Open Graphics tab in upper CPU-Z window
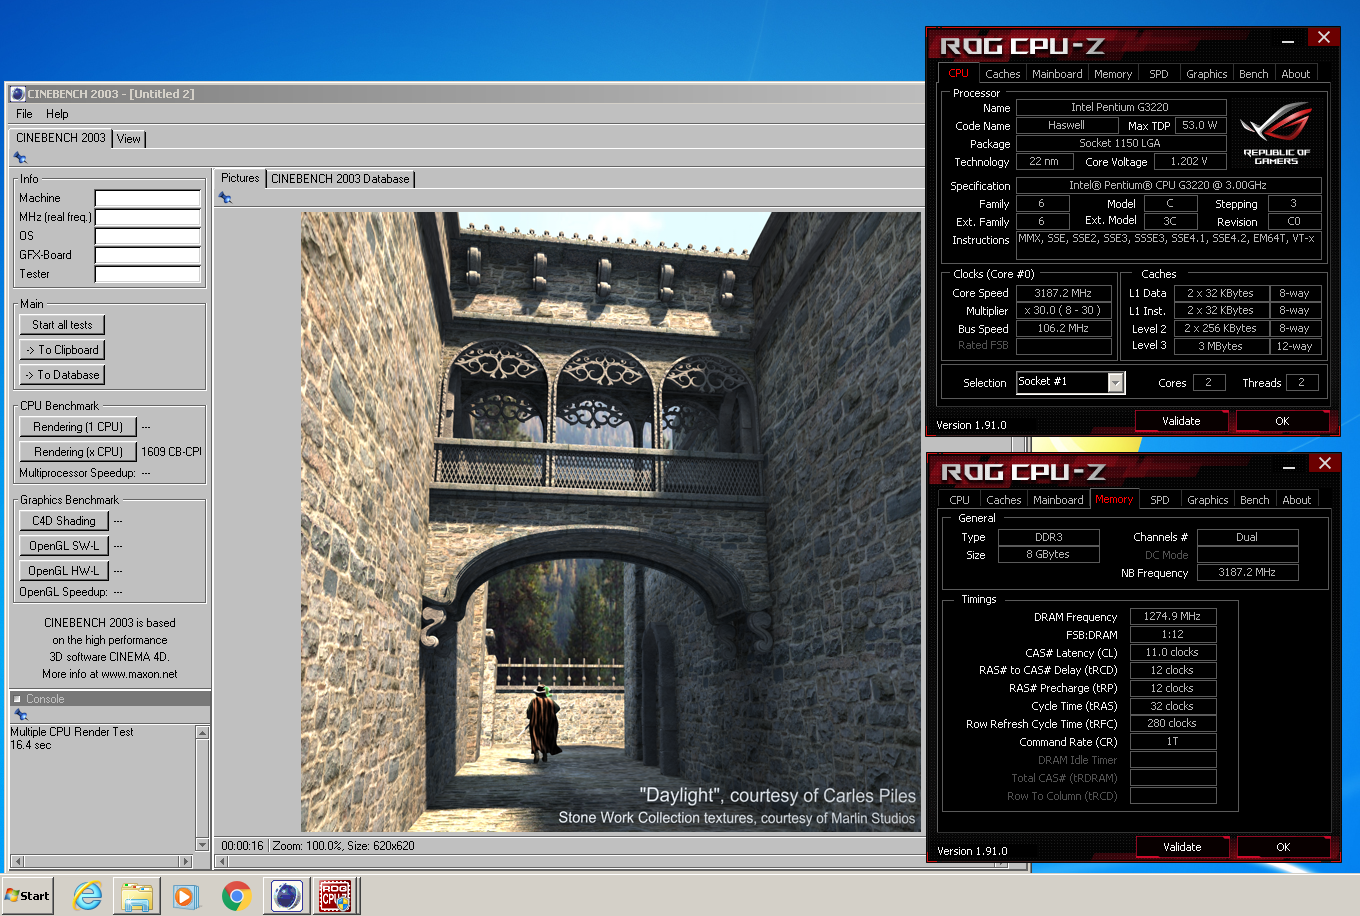Viewport: 1360px width, 916px height. coord(1207,74)
